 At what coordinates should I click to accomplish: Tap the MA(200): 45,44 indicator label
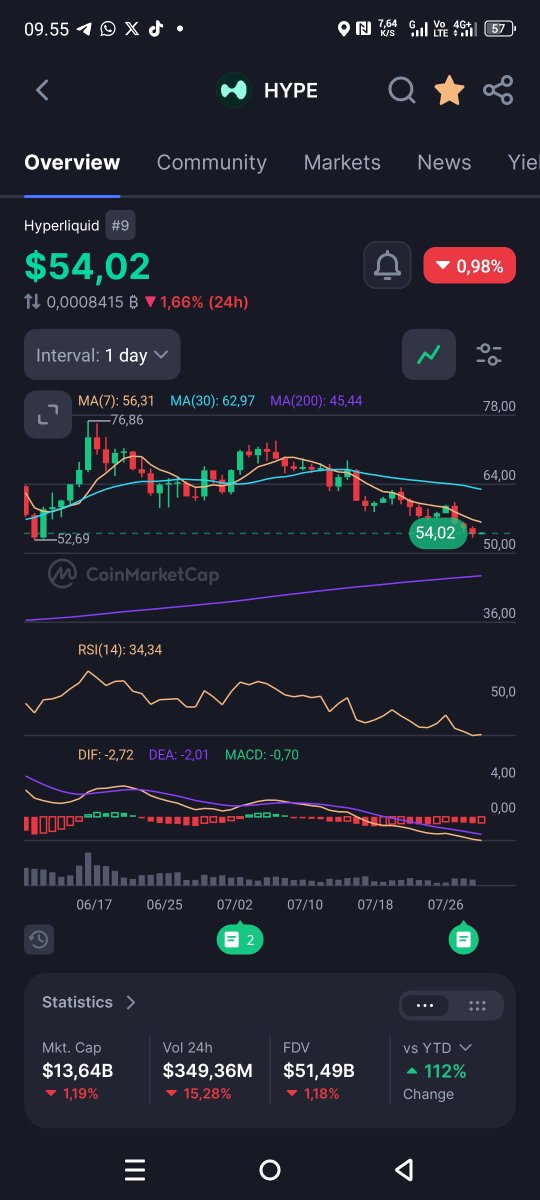pyautogui.click(x=316, y=400)
